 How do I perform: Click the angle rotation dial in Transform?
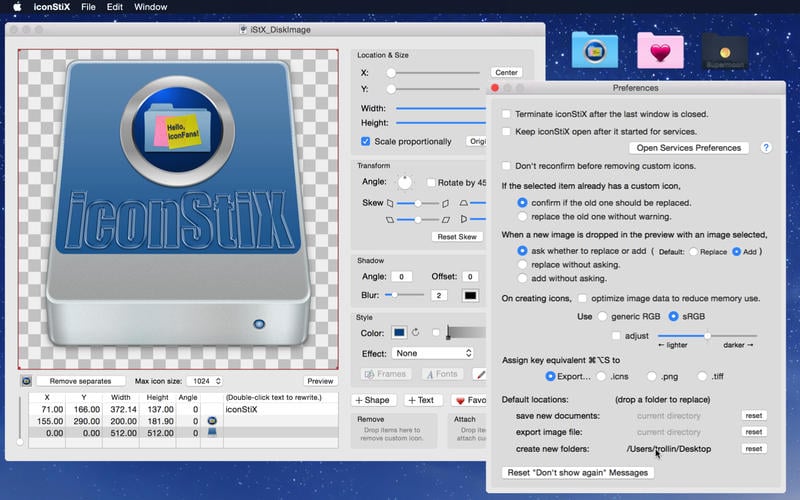click(405, 182)
